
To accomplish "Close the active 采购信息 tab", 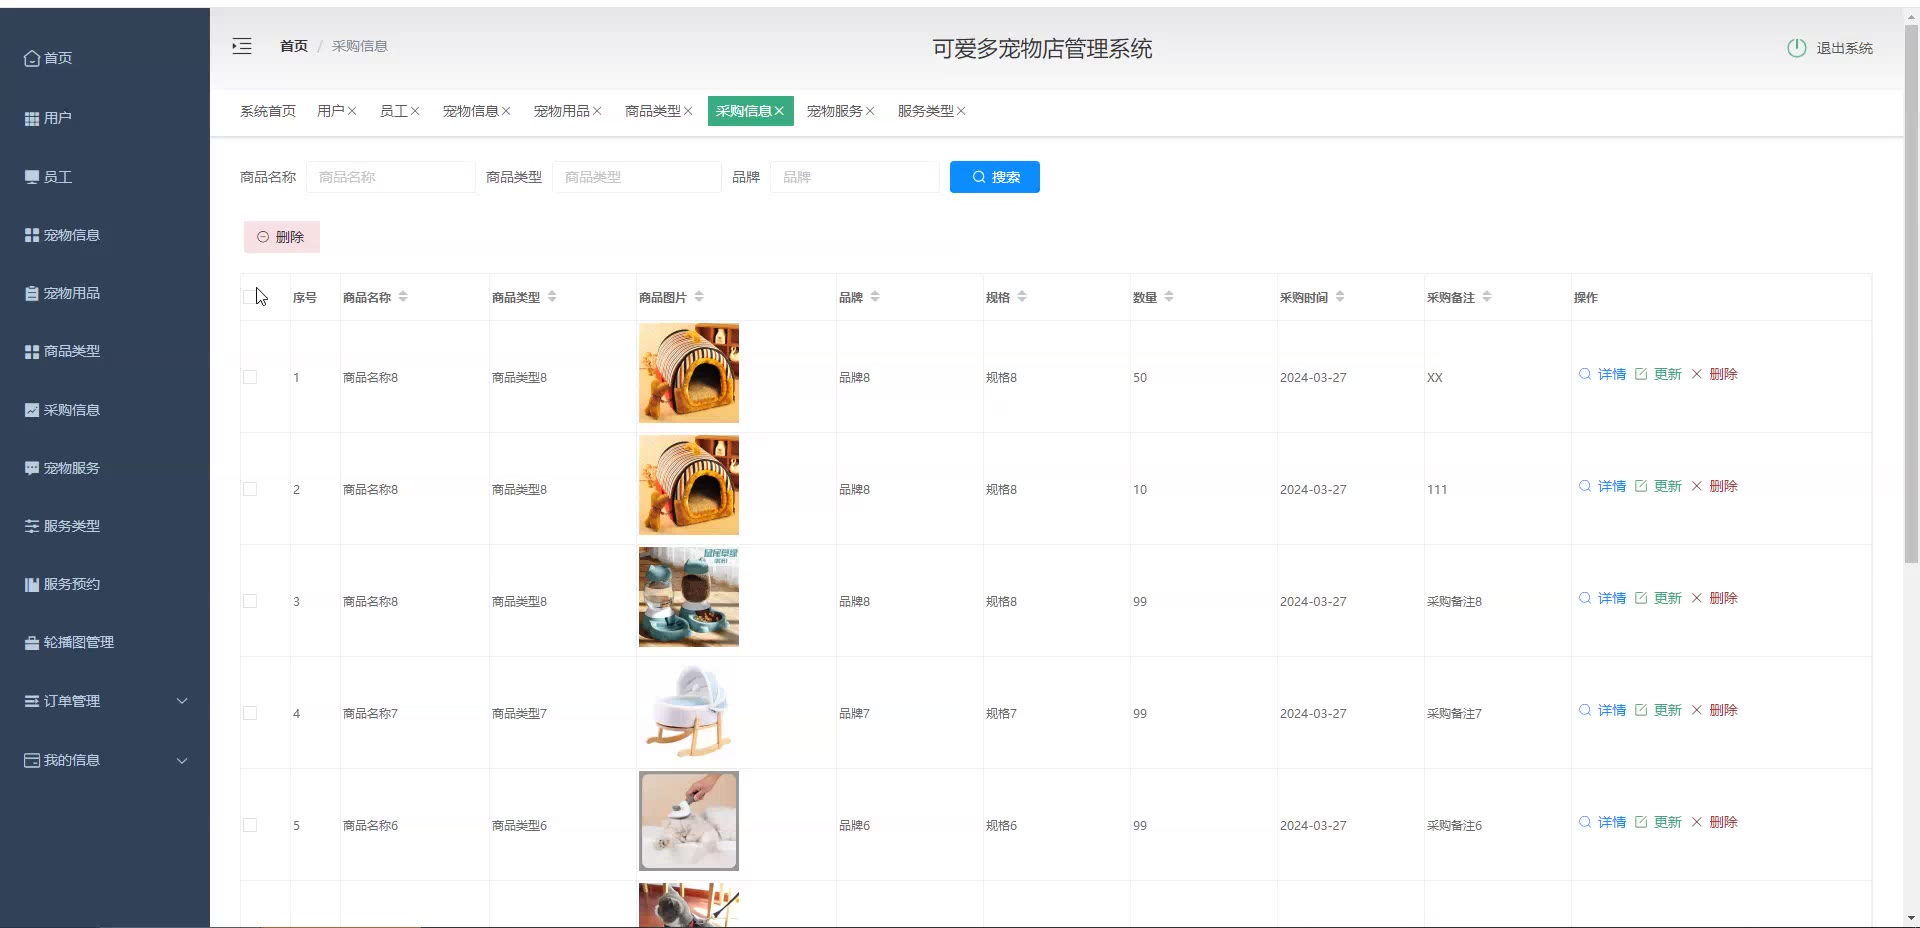I will tap(779, 111).
